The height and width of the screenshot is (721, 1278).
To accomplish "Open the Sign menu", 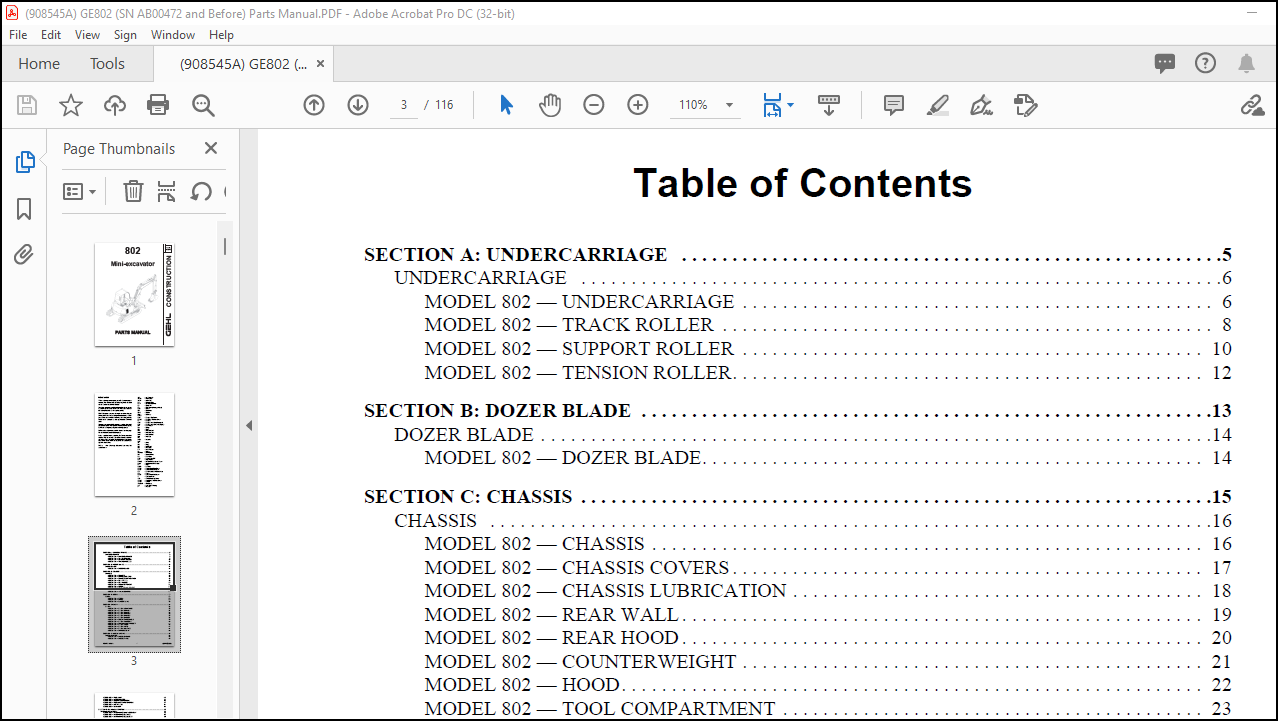I will coord(125,34).
